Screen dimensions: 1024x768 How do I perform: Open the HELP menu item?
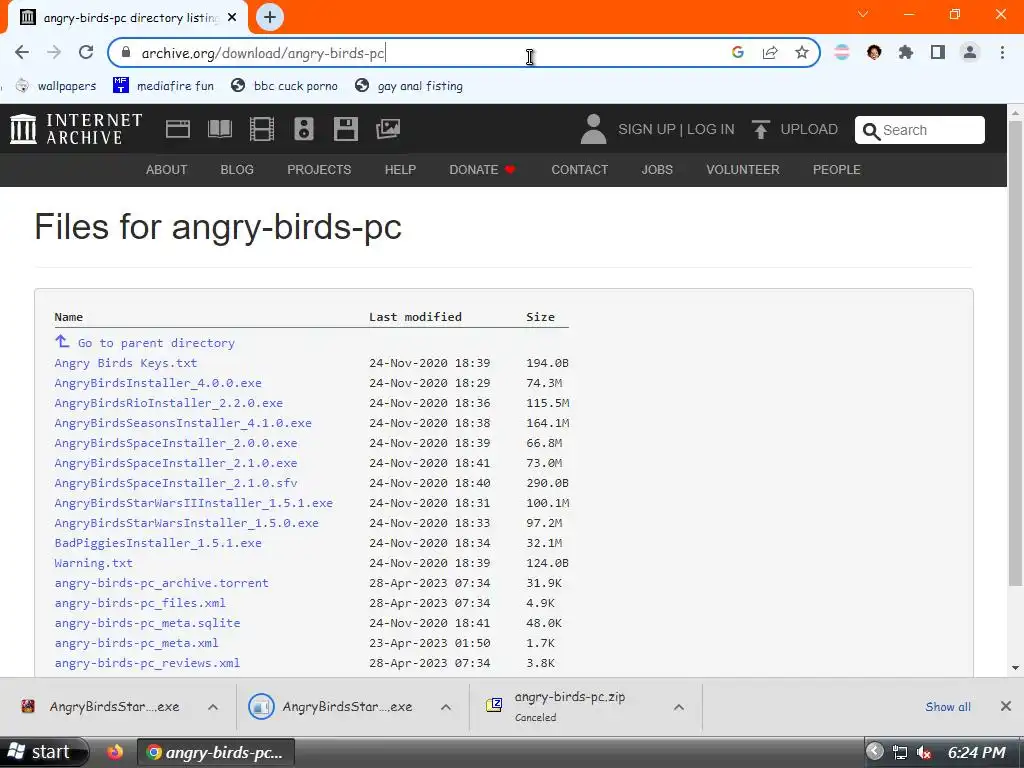pyautogui.click(x=400, y=170)
